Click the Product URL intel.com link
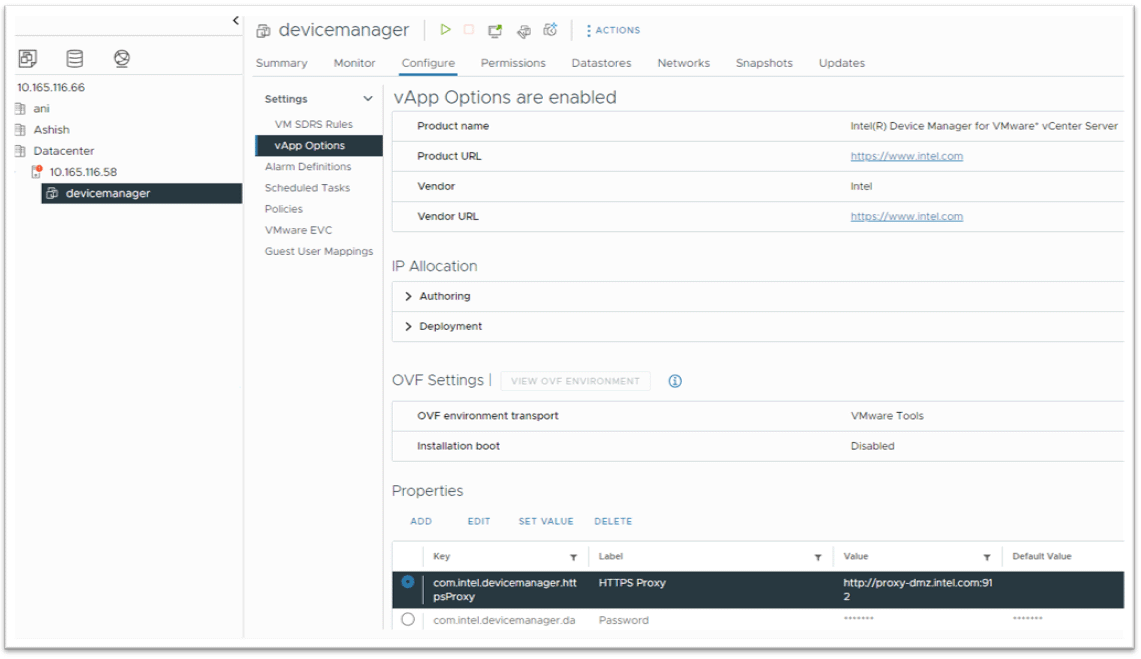The width and height of the screenshot is (1141, 659). pyautogui.click(x=906, y=157)
